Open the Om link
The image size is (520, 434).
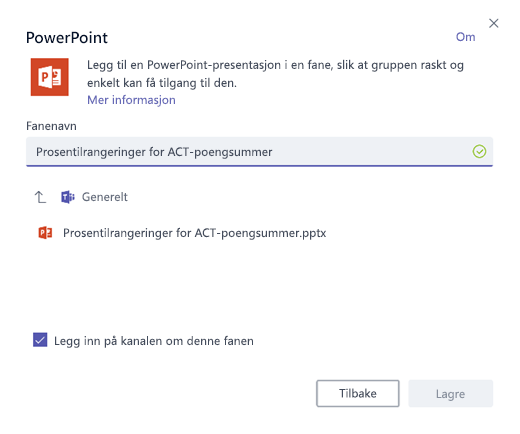coord(465,37)
